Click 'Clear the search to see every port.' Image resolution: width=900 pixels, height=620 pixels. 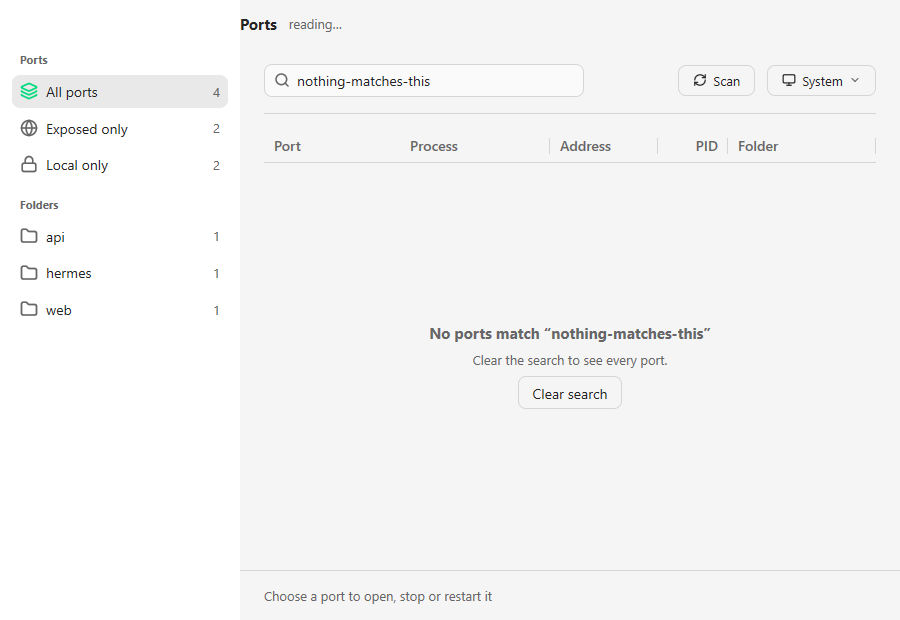570,361
